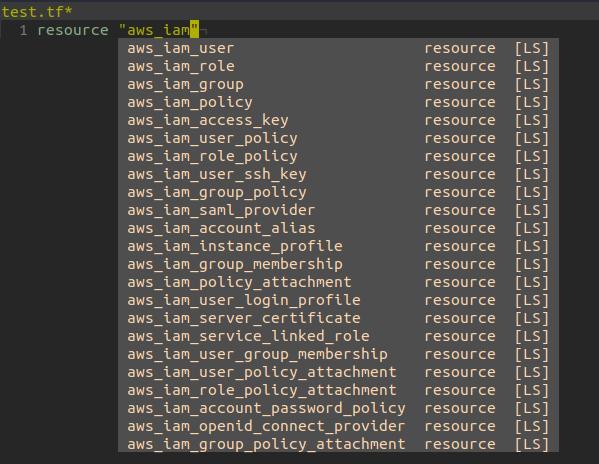This screenshot has width=599, height=464.
Task: Switch to the test.tf buffer tab
Action: [37, 12]
